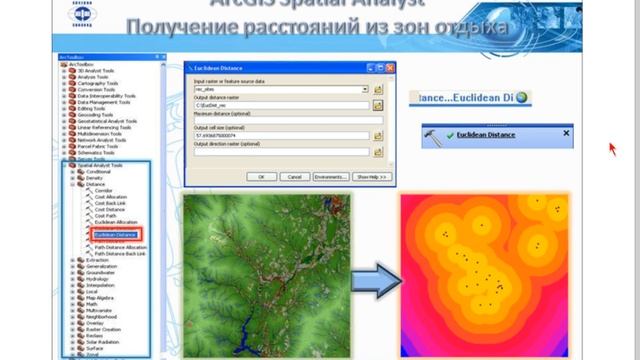This screenshot has height=360, width=640.
Task: Expand Interpolation toolset node
Action: 73,285
